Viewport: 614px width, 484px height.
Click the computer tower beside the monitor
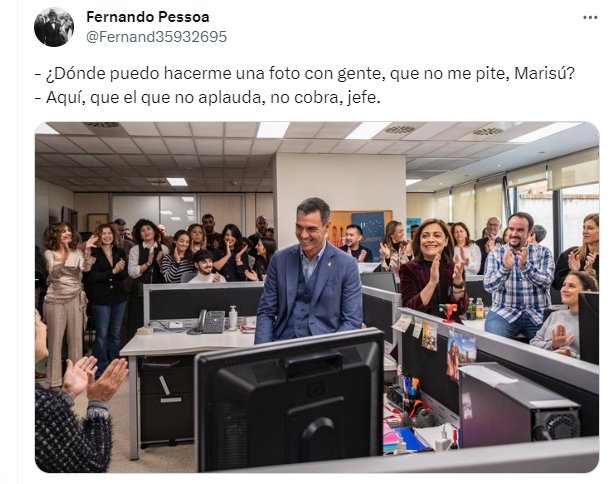518,405
